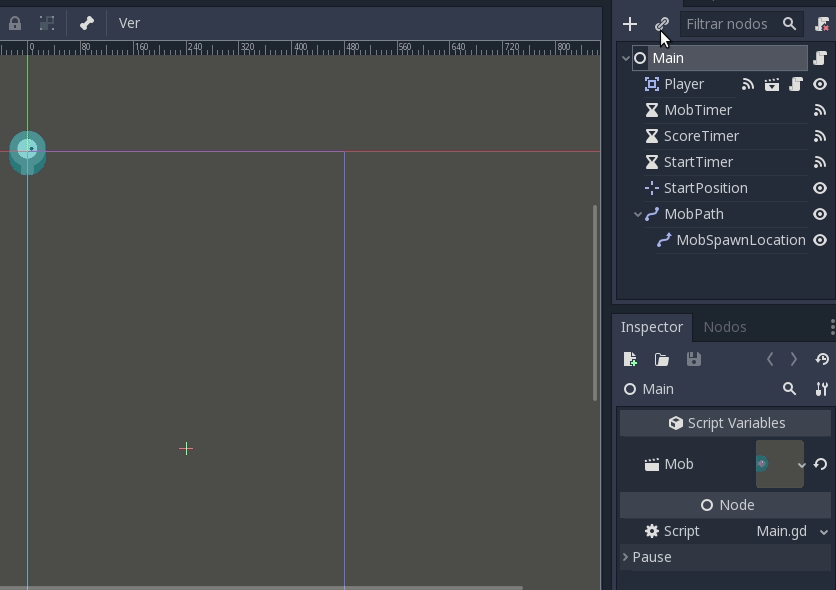The image size is (836, 590).
Task: Click the instance scene link icon
Action: point(661,24)
